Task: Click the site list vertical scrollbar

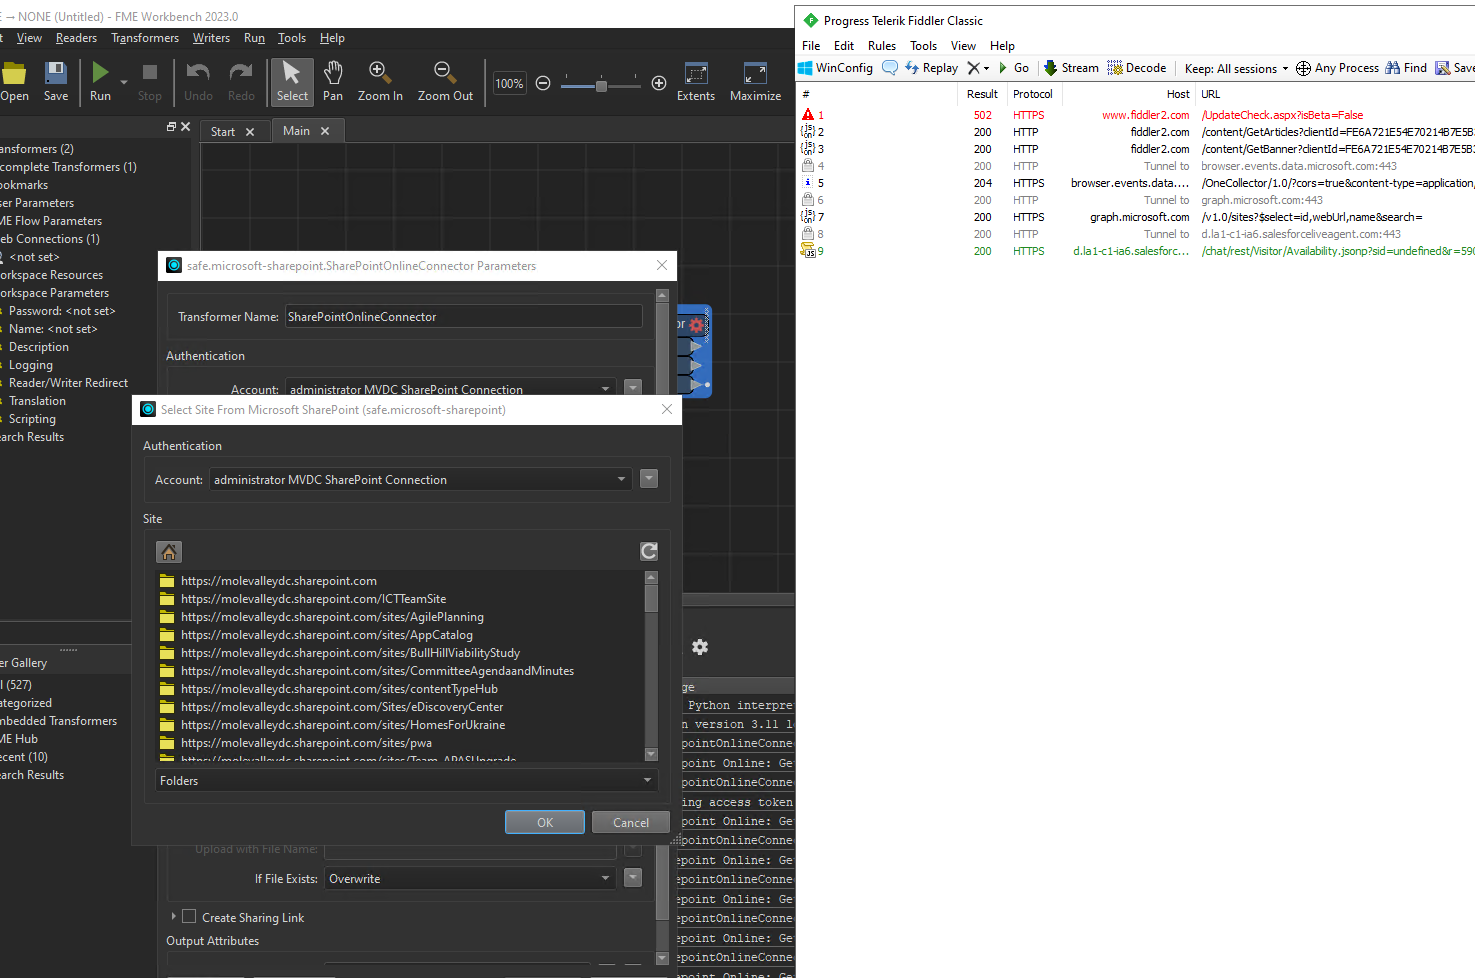Action: tap(651, 666)
